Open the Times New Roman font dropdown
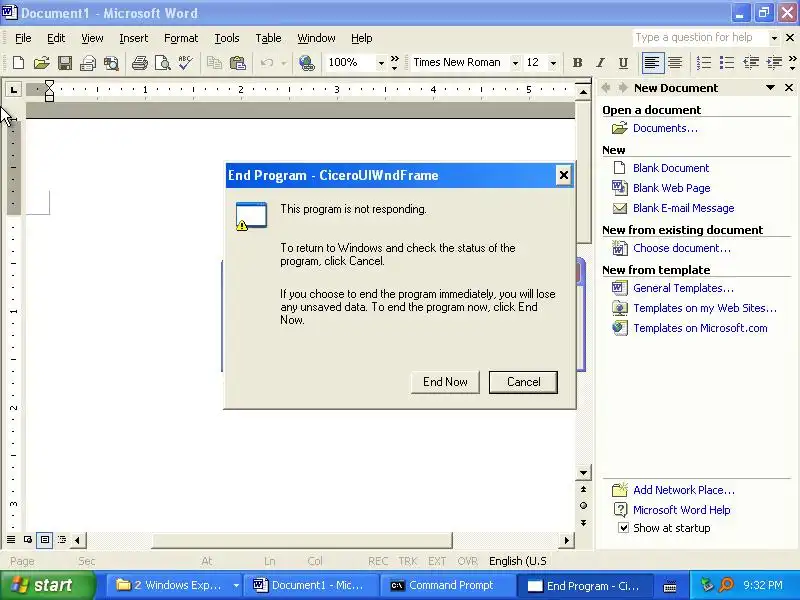The width and height of the screenshot is (800, 600). coord(515,63)
